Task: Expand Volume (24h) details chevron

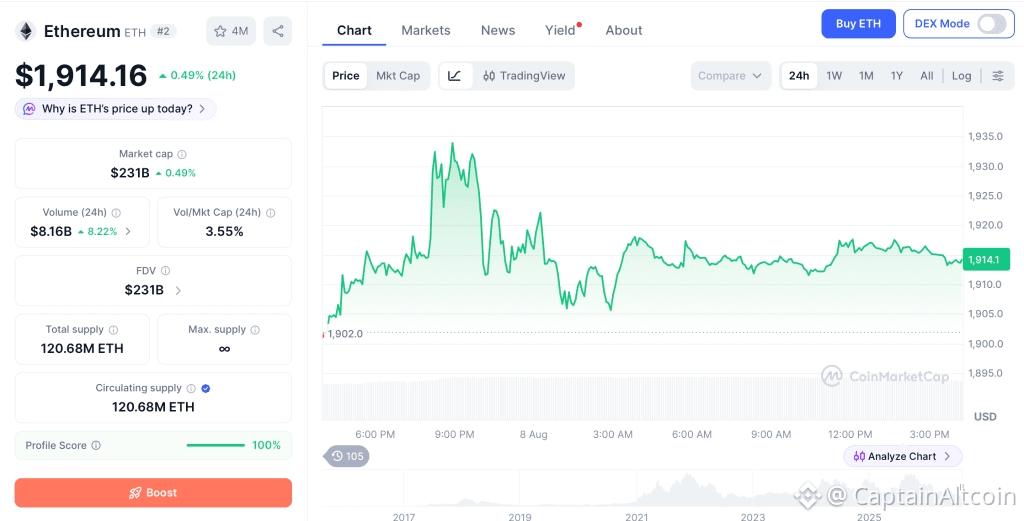Action: (x=128, y=231)
